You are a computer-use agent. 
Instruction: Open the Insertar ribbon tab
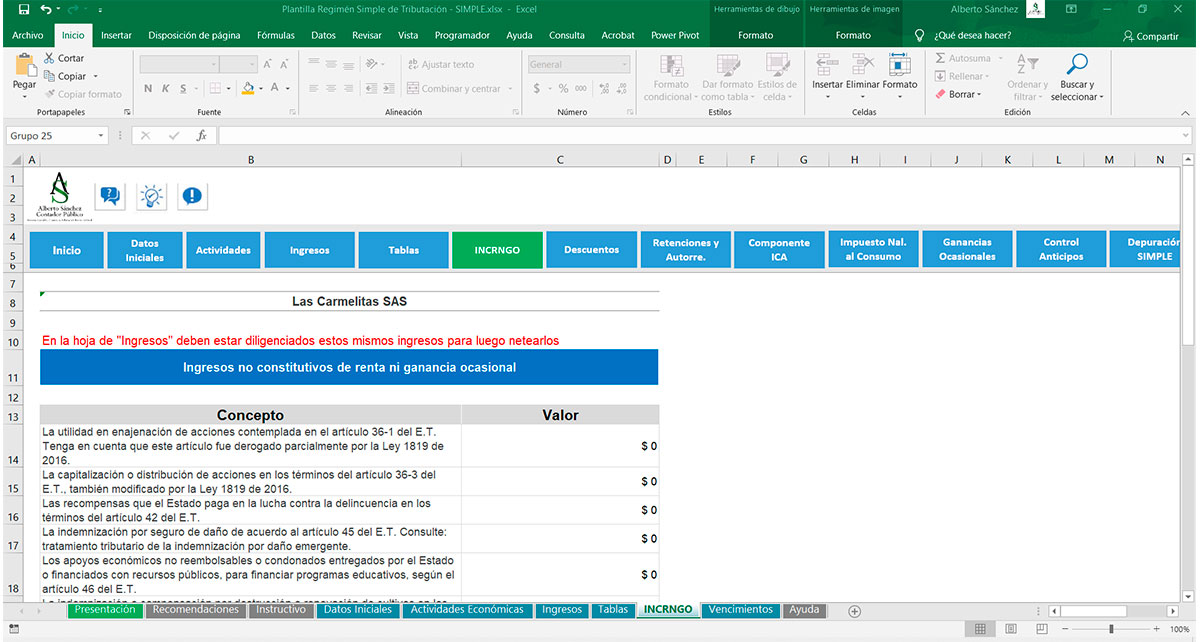(x=116, y=35)
